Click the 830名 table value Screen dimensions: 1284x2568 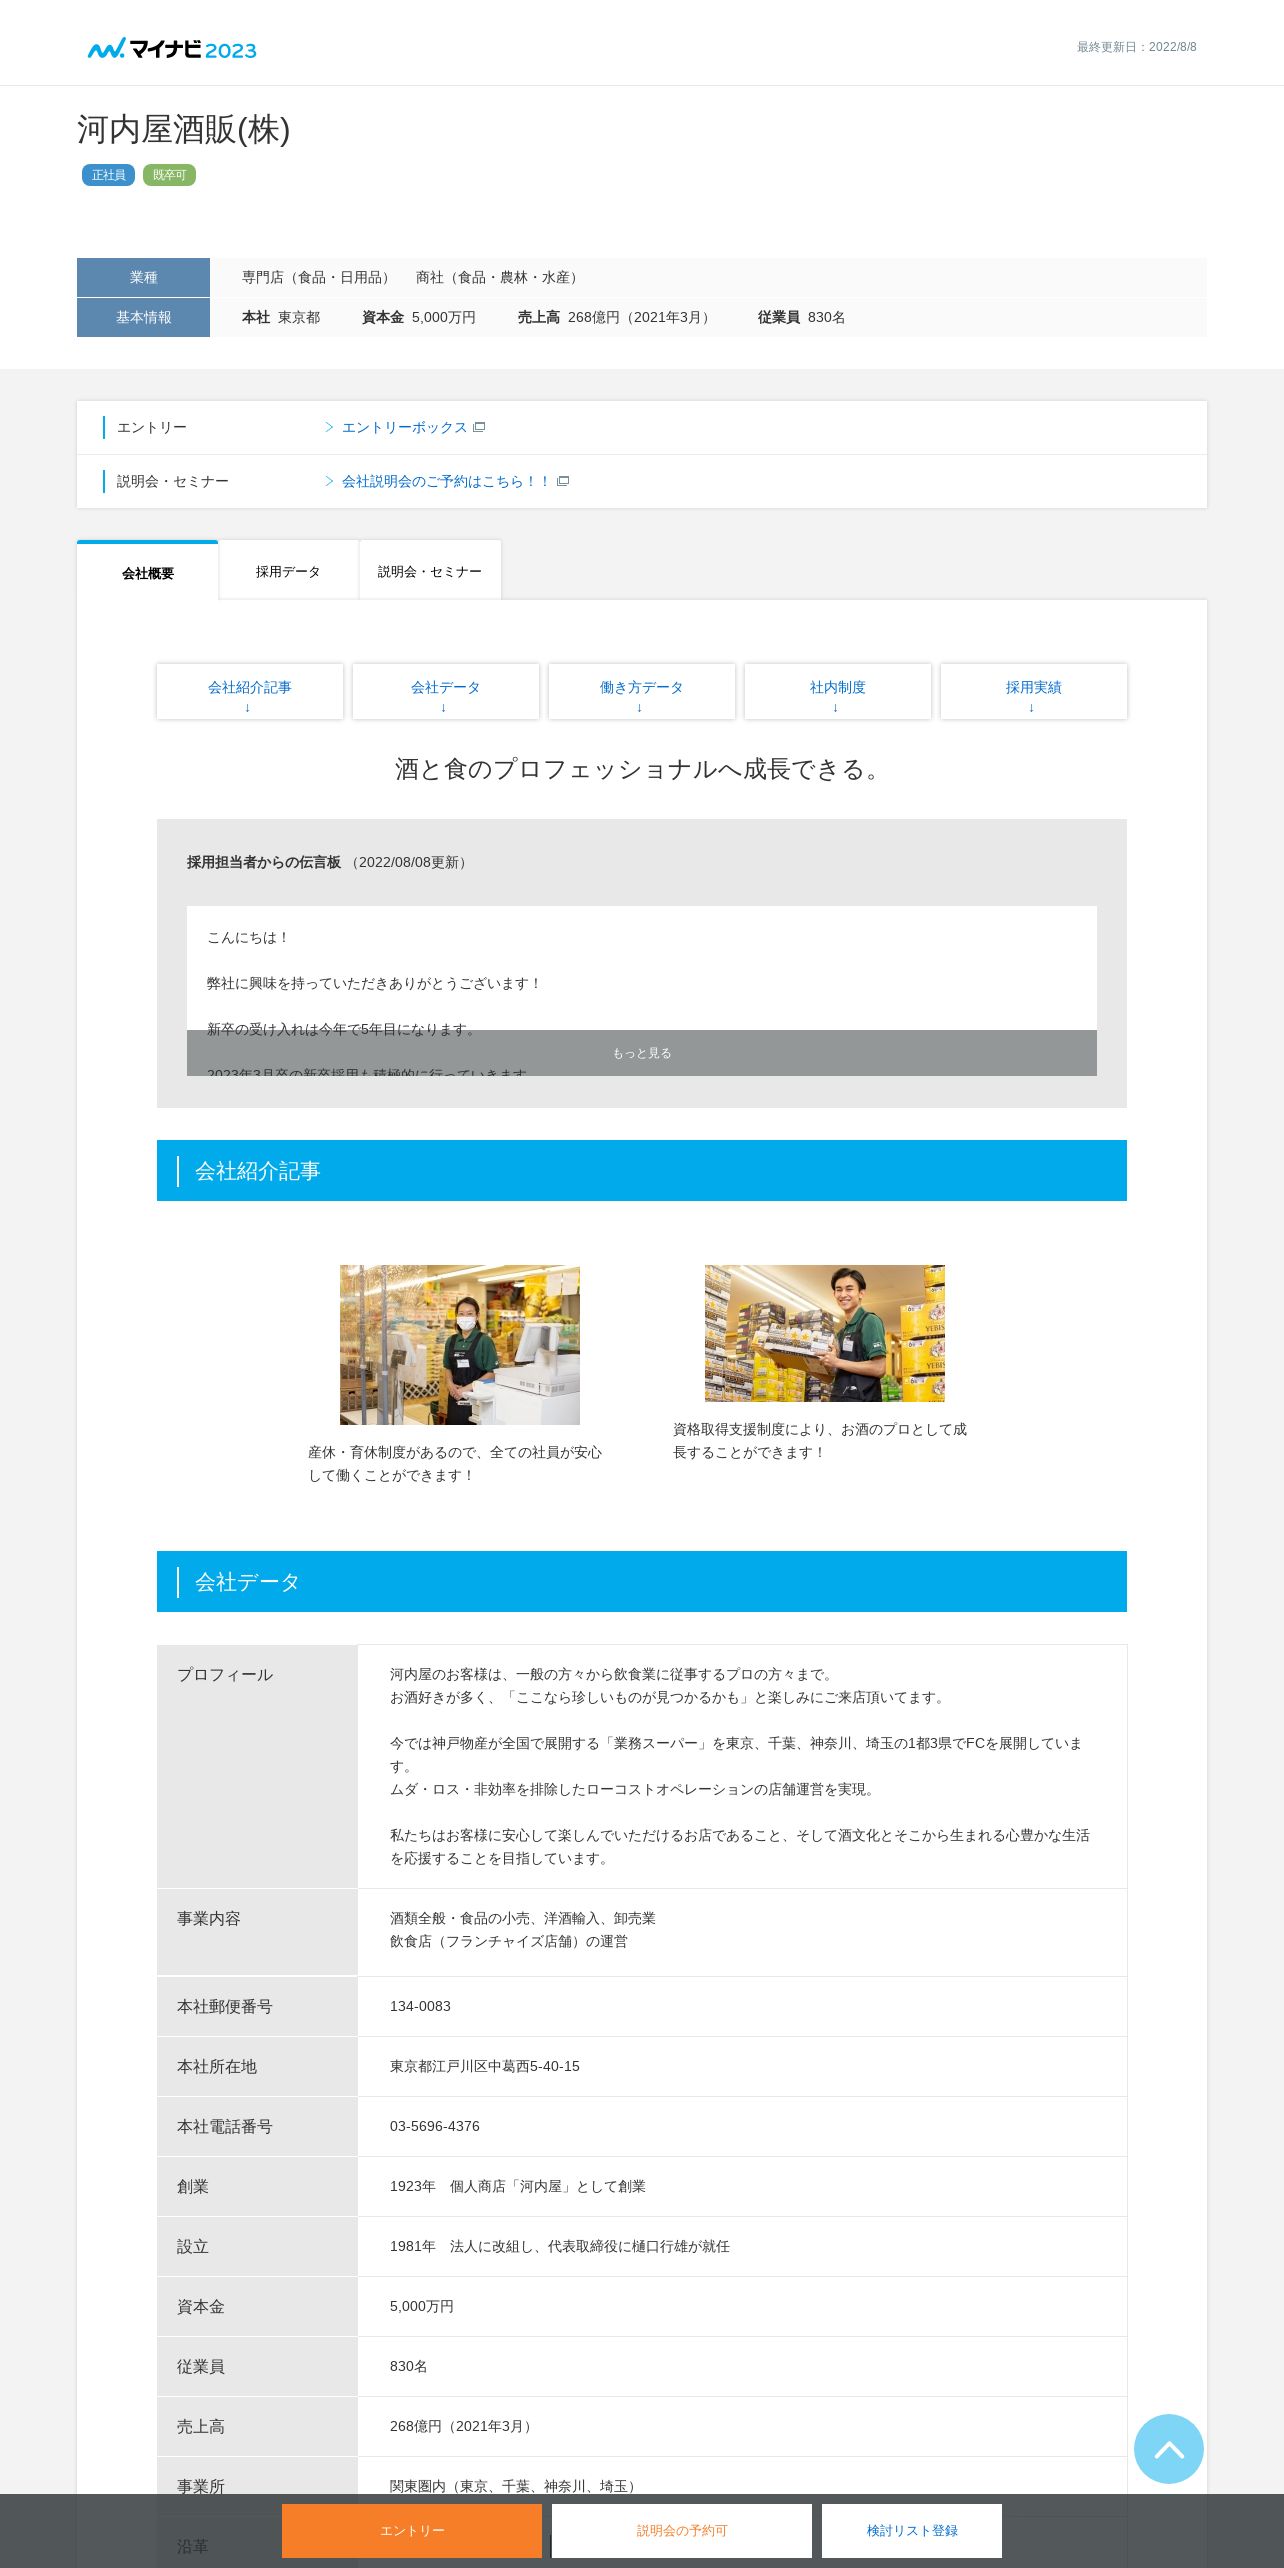click(409, 2366)
